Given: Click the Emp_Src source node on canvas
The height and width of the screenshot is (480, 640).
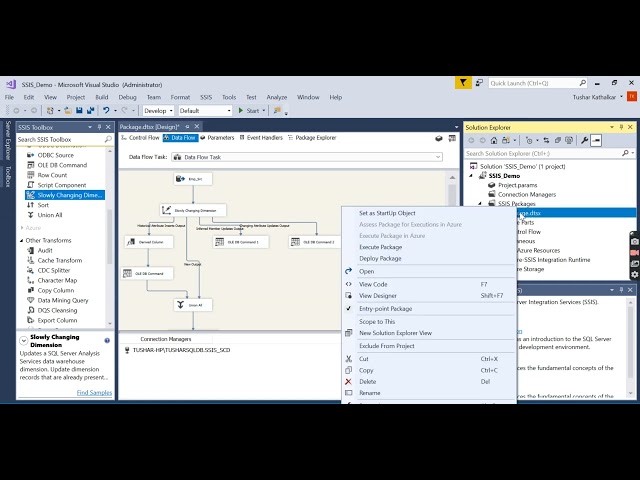Looking at the screenshot, I should pos(193,179).
